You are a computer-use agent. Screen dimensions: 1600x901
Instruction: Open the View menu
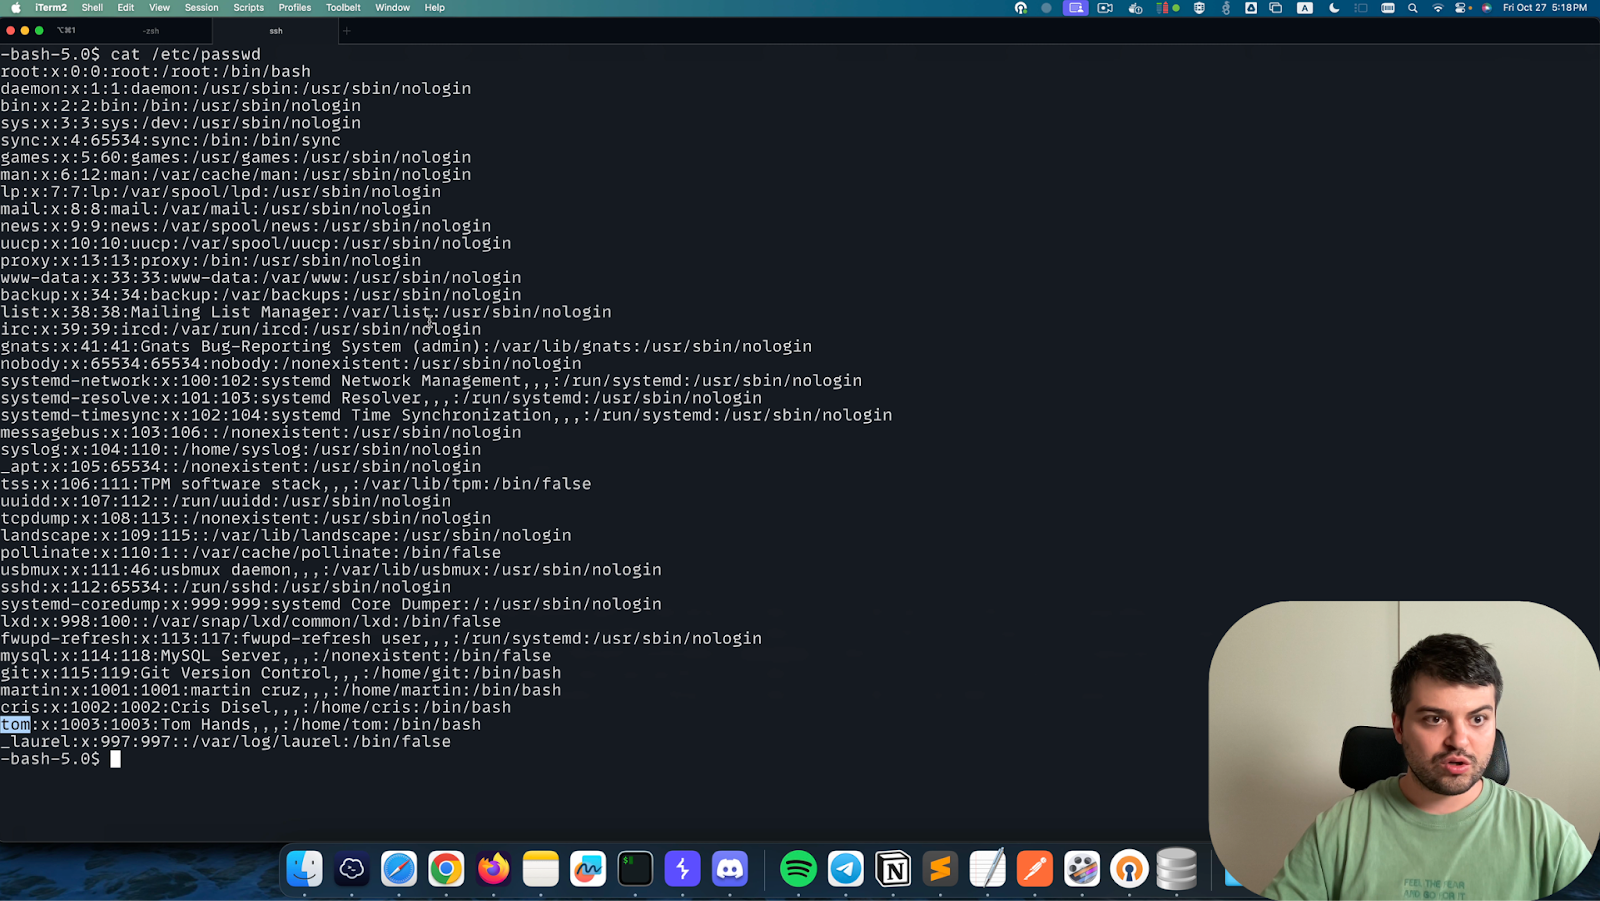159,7
